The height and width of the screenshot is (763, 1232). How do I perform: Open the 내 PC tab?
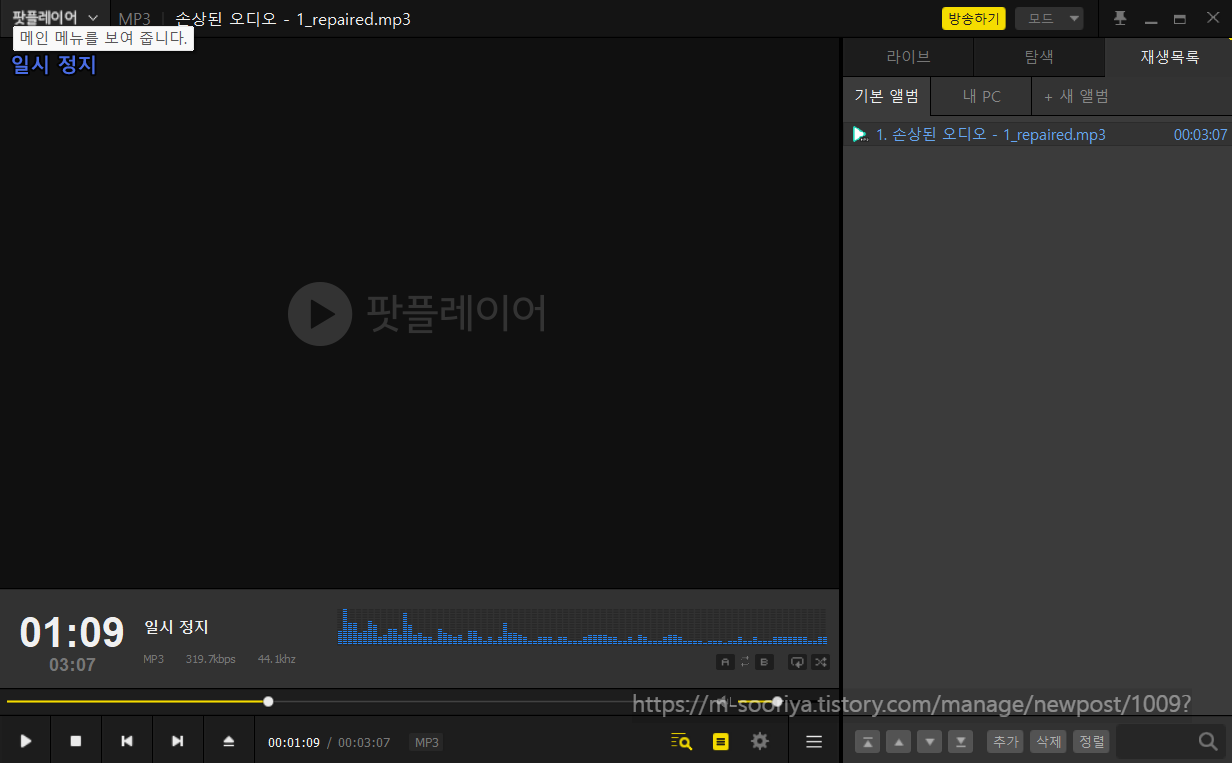tap(981, 96)
